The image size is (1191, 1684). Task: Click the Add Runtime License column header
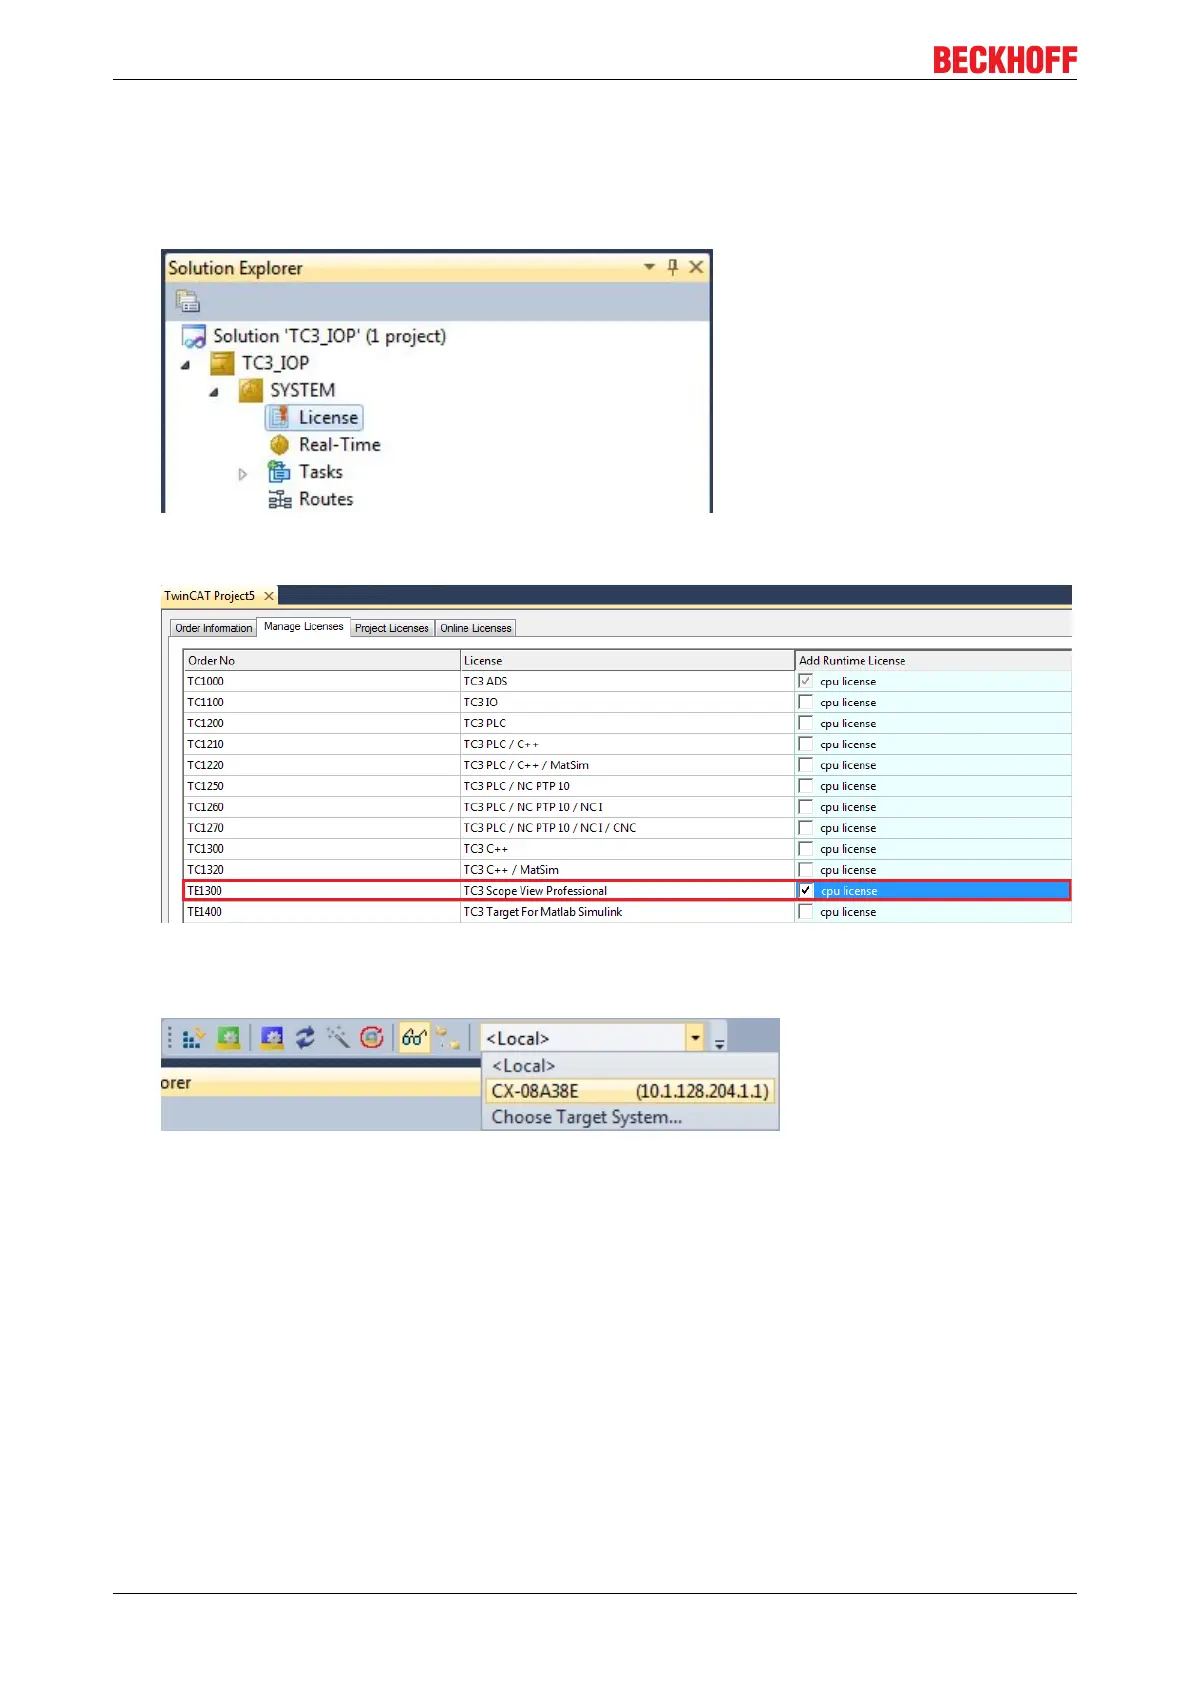pos(933,660)
